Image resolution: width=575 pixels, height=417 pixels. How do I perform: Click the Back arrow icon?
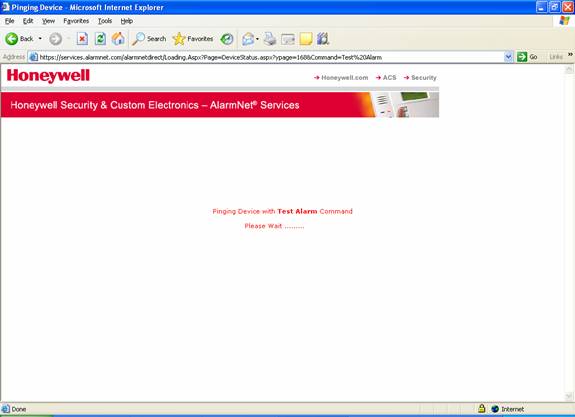(x=12, y=39)
